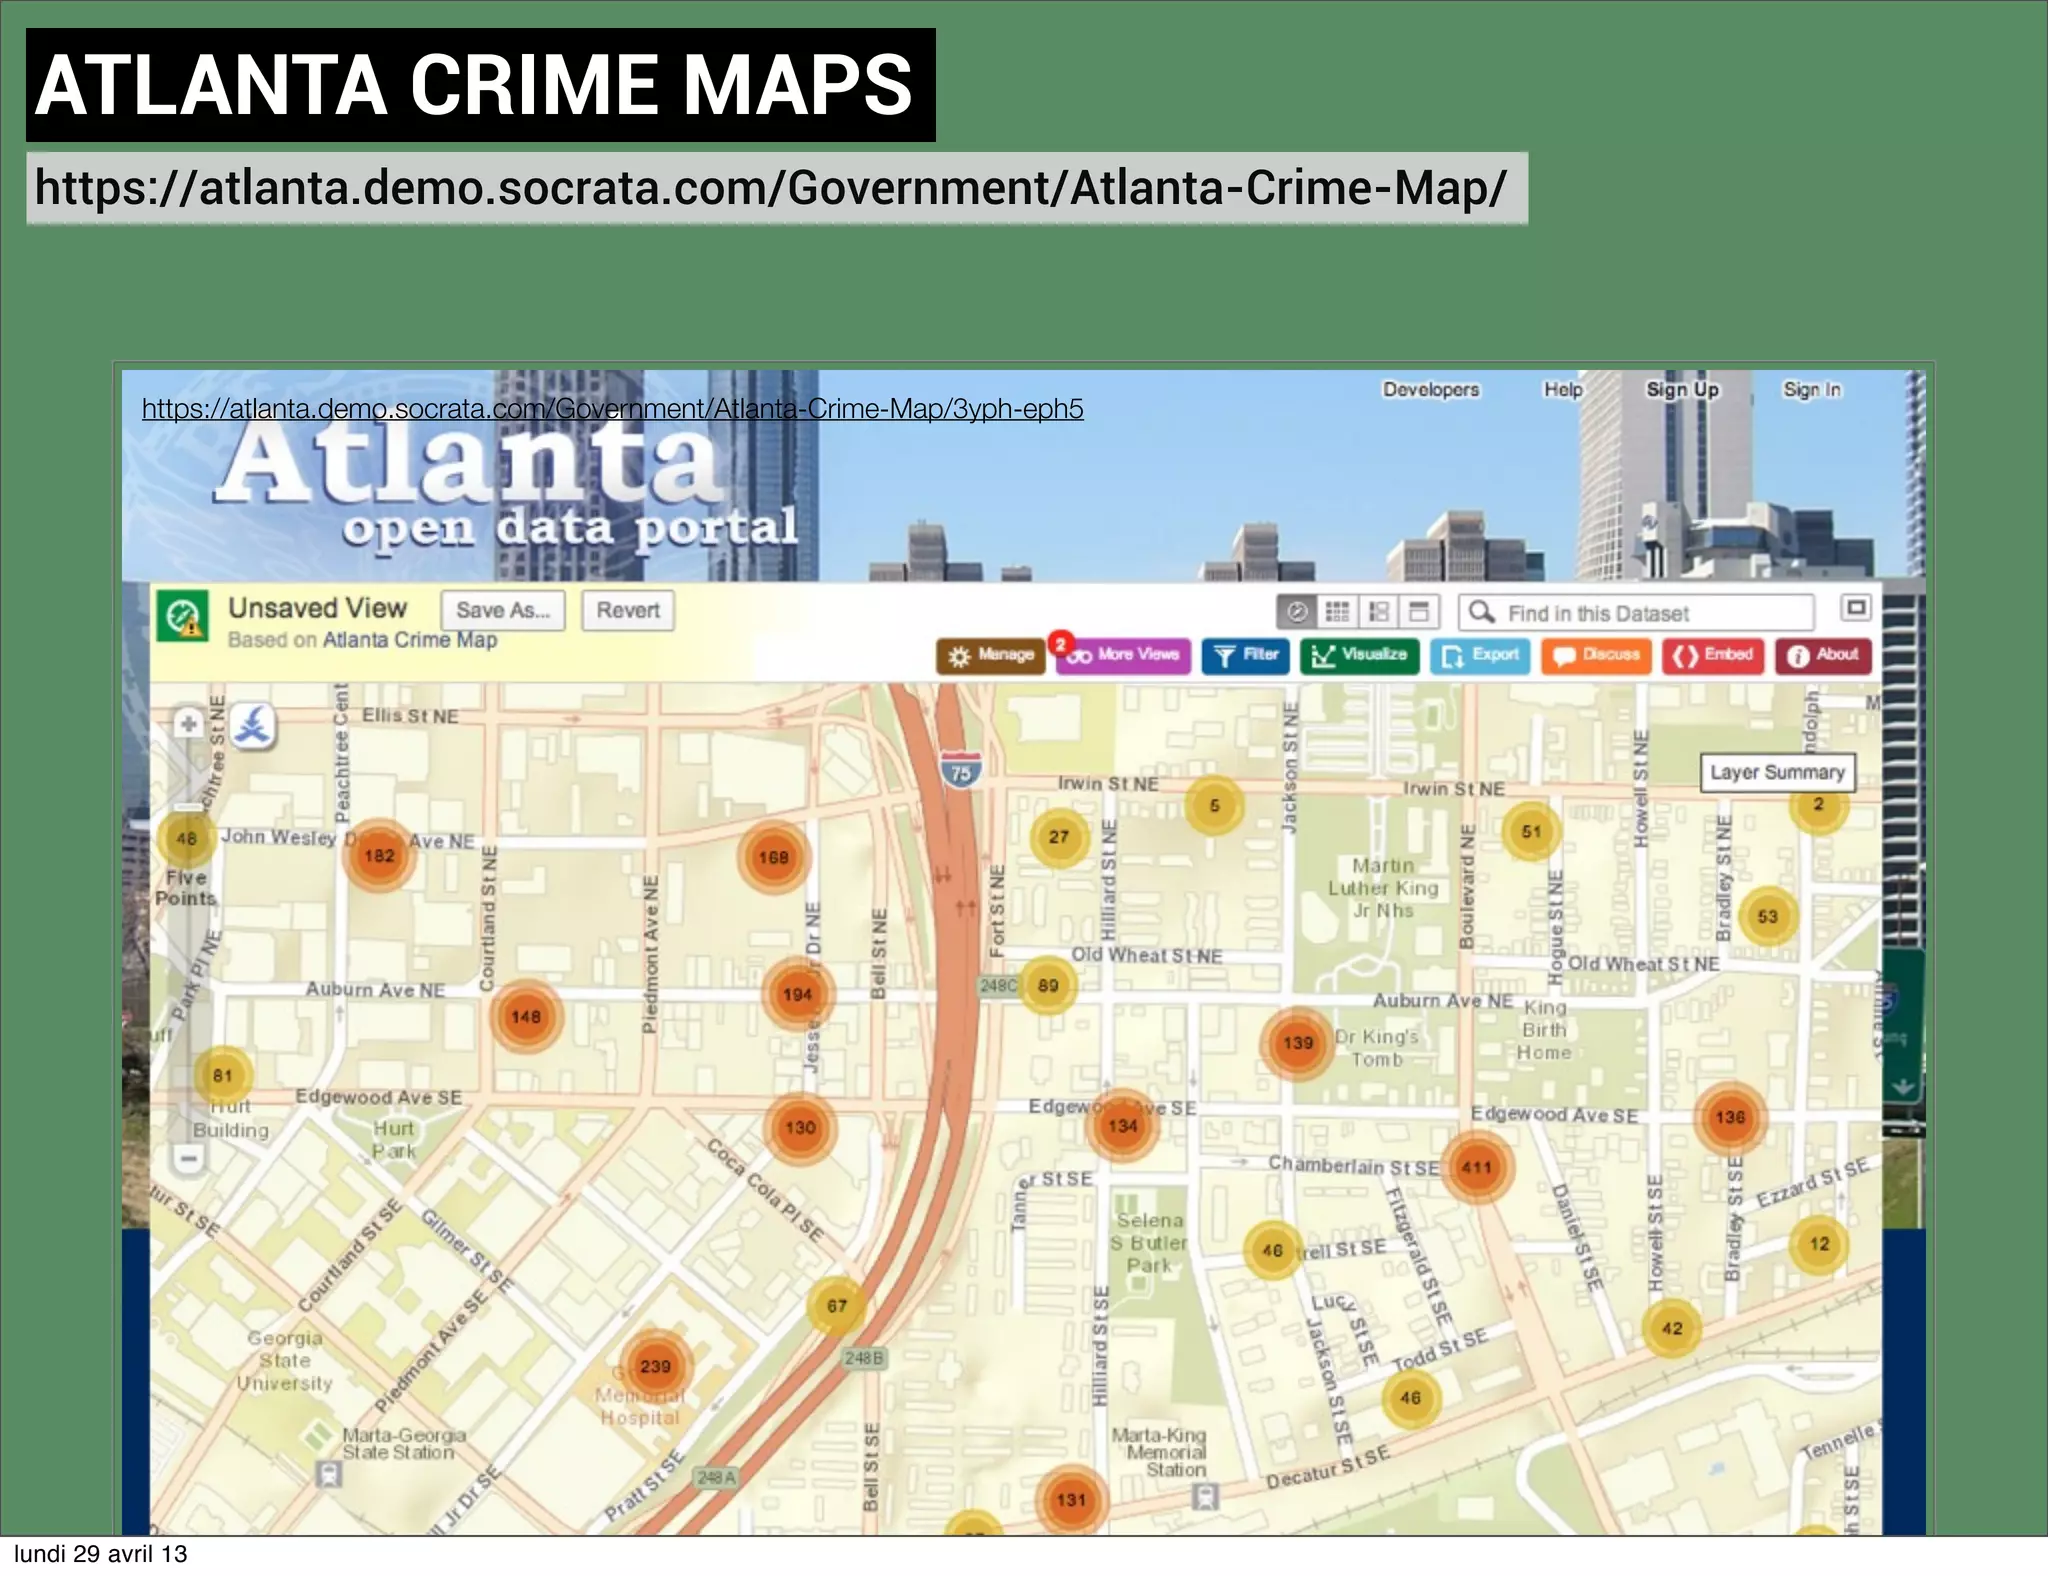The image size is (2048, 1576).
Task: Click the Revert button
Action: (628, 610)
